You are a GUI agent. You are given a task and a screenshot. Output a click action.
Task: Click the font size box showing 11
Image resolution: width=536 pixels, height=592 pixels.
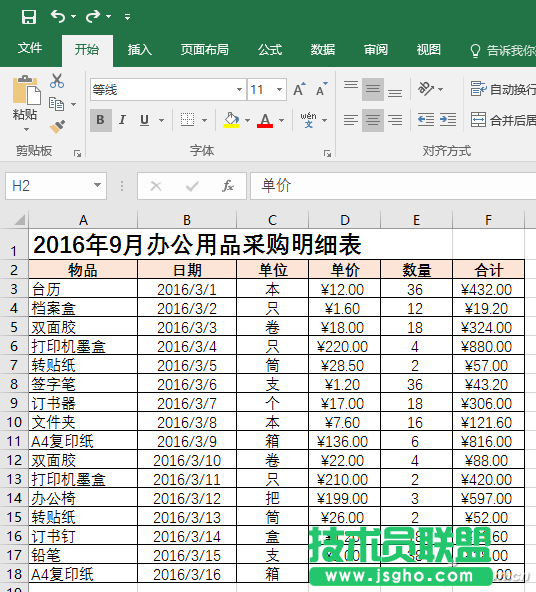pos(261,89)
